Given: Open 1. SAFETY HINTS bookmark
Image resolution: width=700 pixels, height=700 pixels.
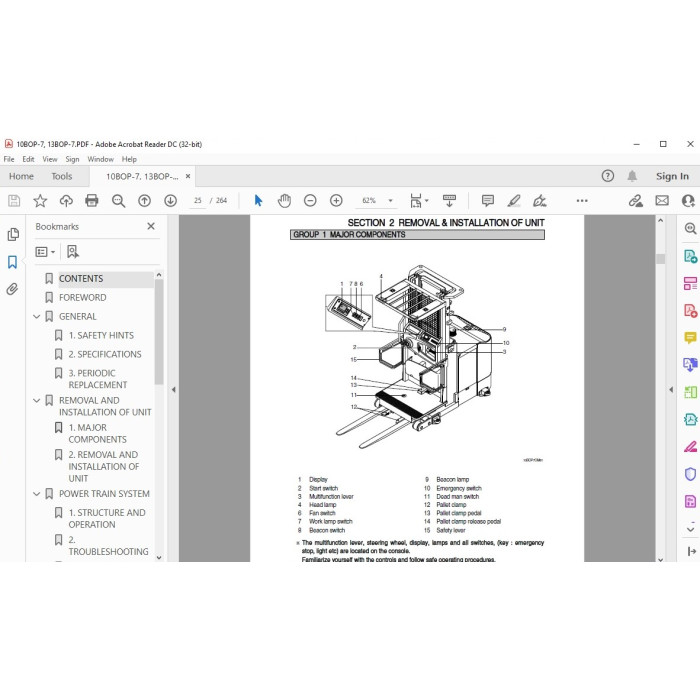Looking at the screenshot, I should 101,335.
